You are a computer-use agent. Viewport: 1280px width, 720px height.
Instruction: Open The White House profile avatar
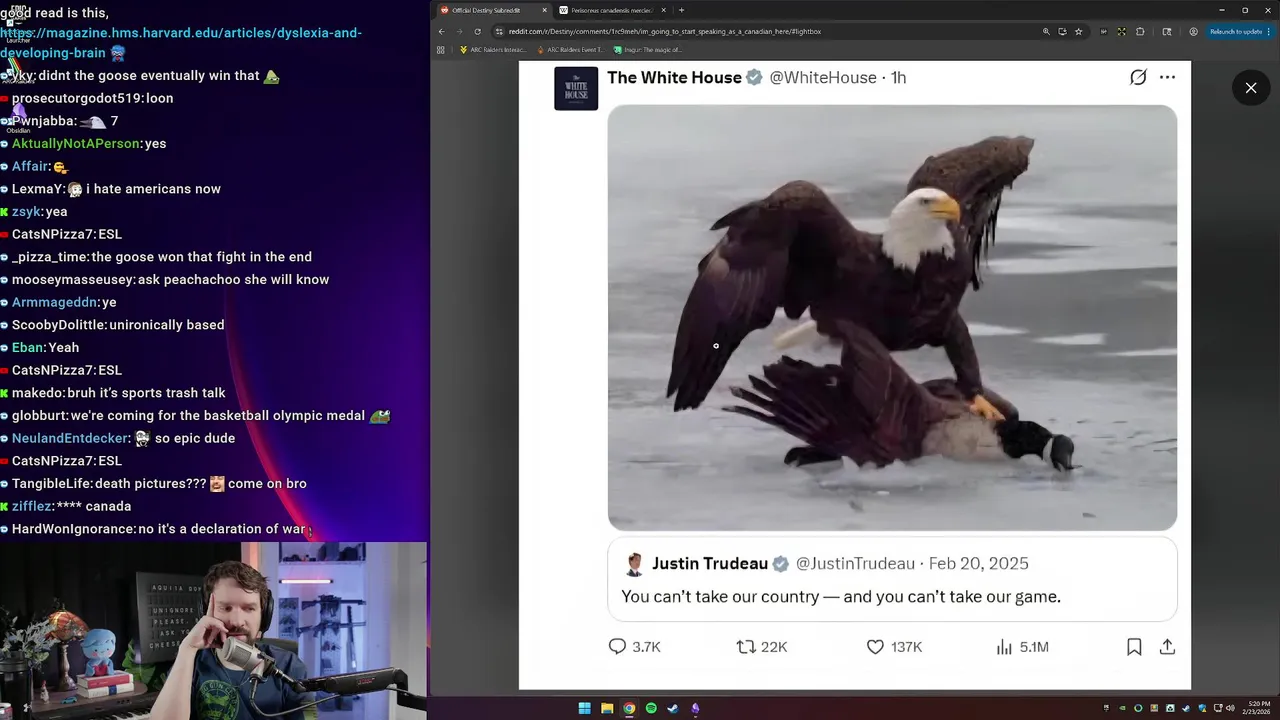point(576,89)
